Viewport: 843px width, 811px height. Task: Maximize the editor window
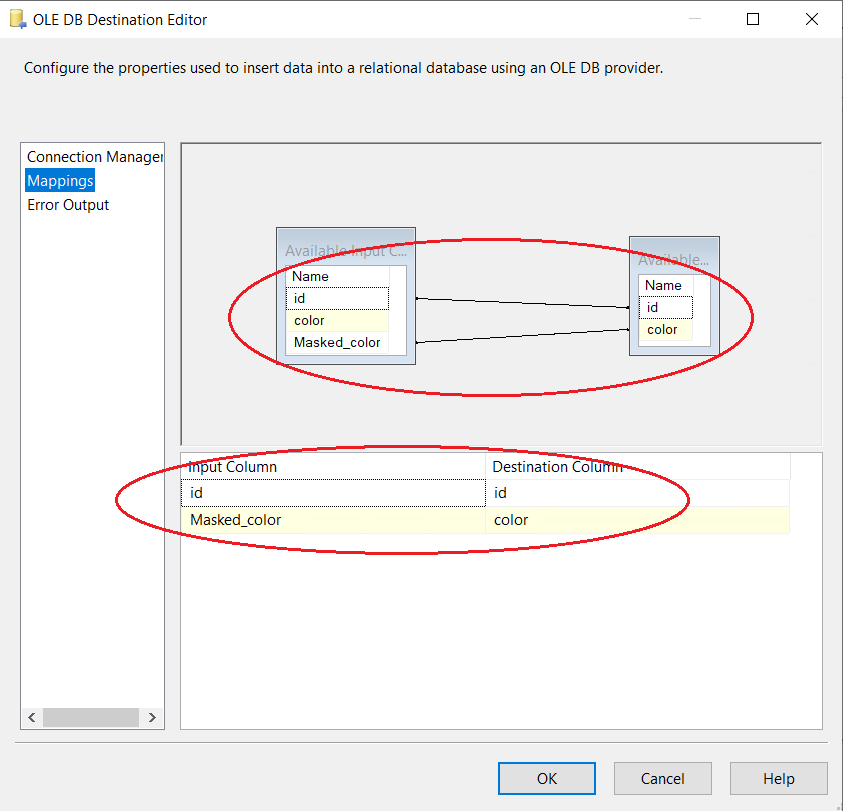tap(753, 19)
